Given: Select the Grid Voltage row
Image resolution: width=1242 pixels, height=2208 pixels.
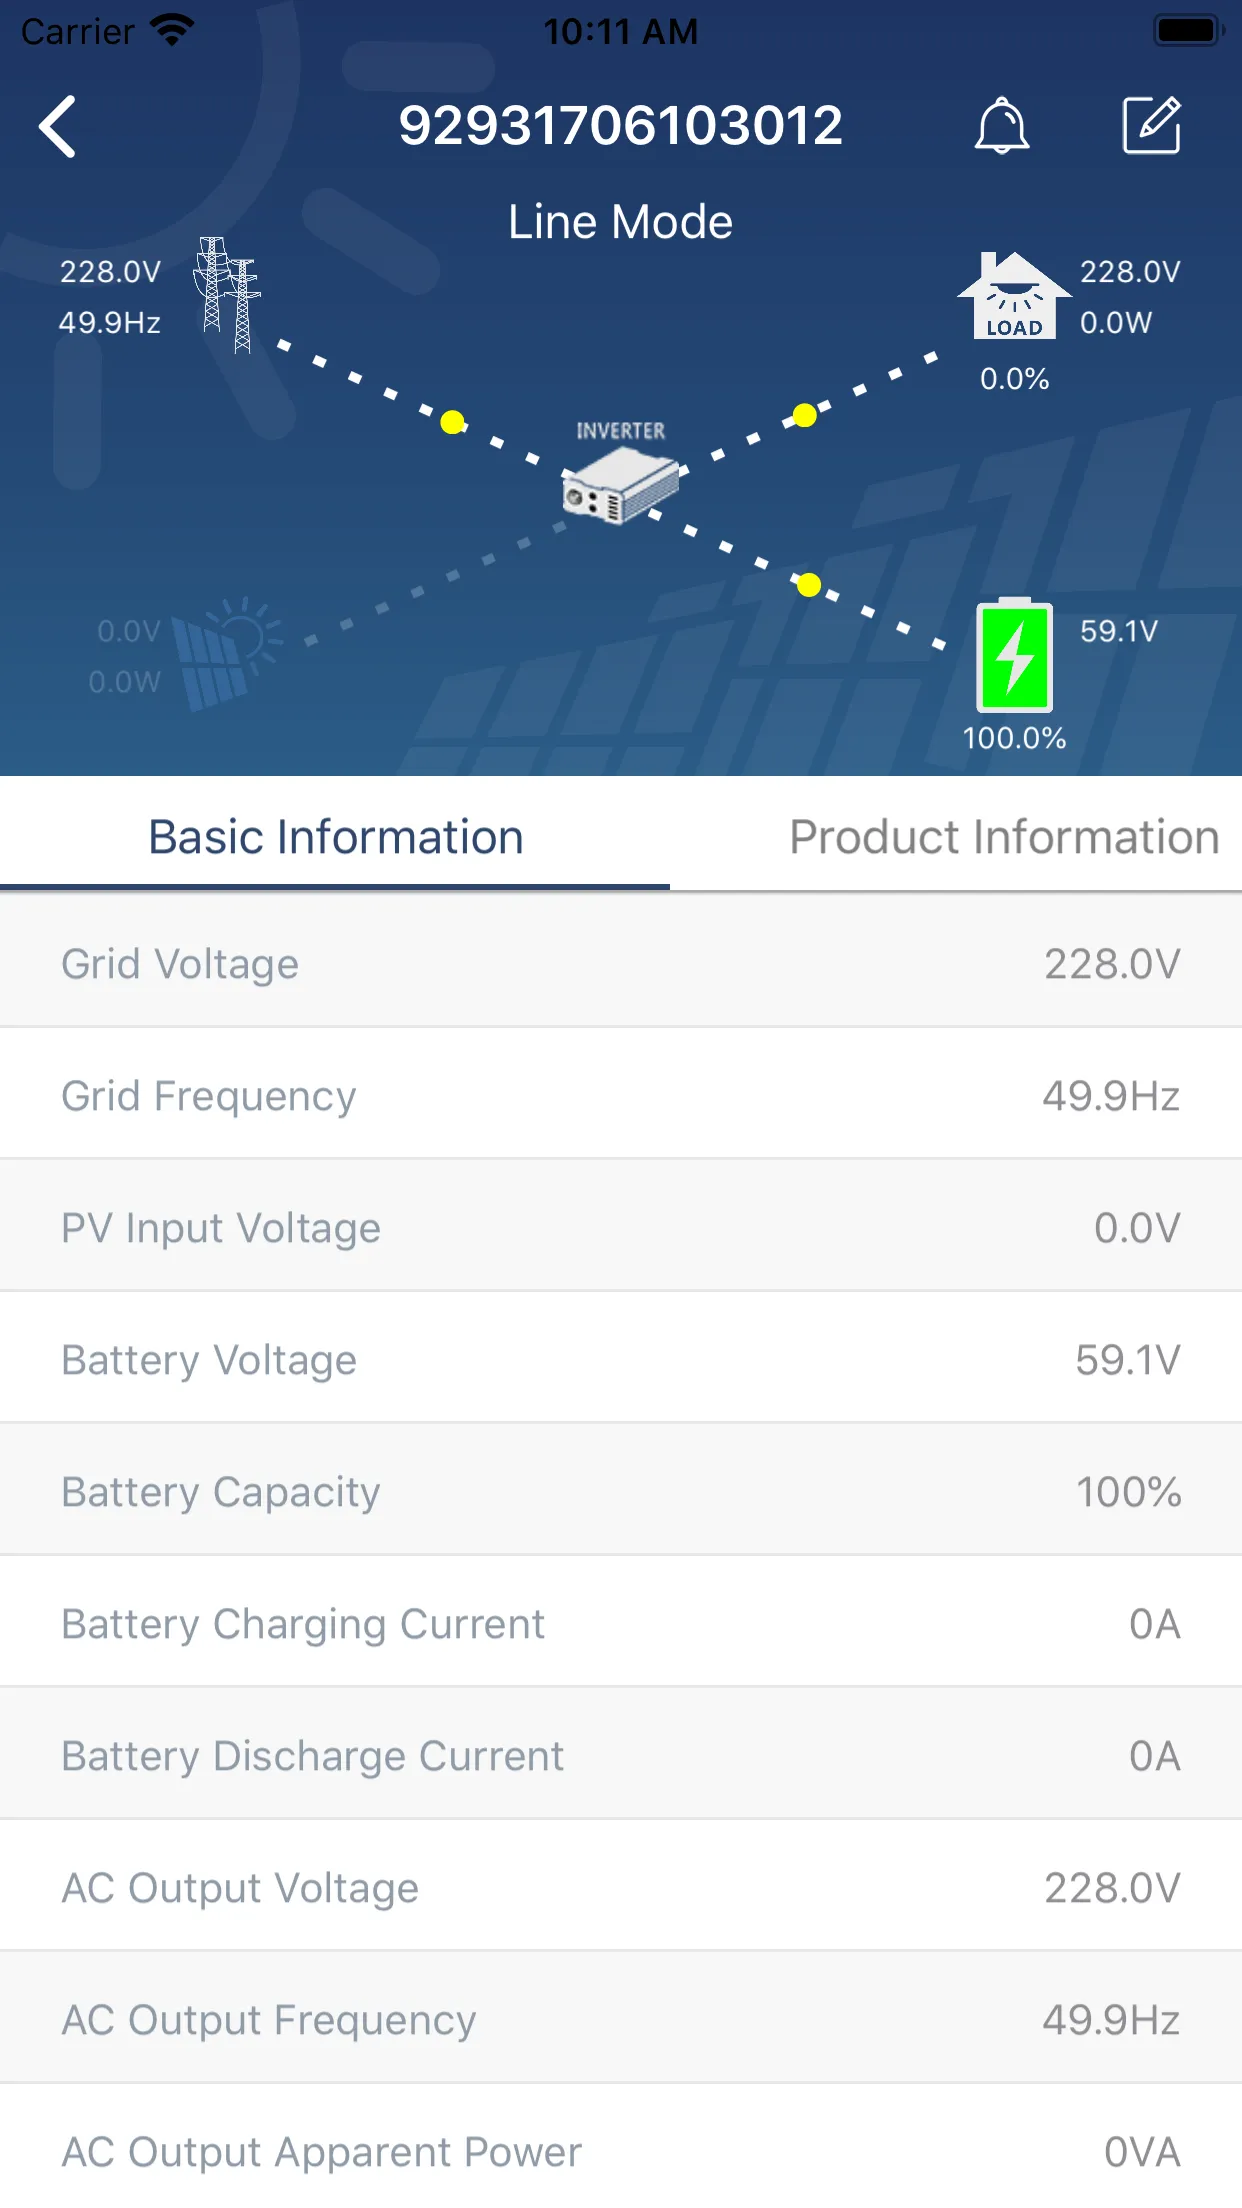Looking at the screenshot, I should (621, 964).
